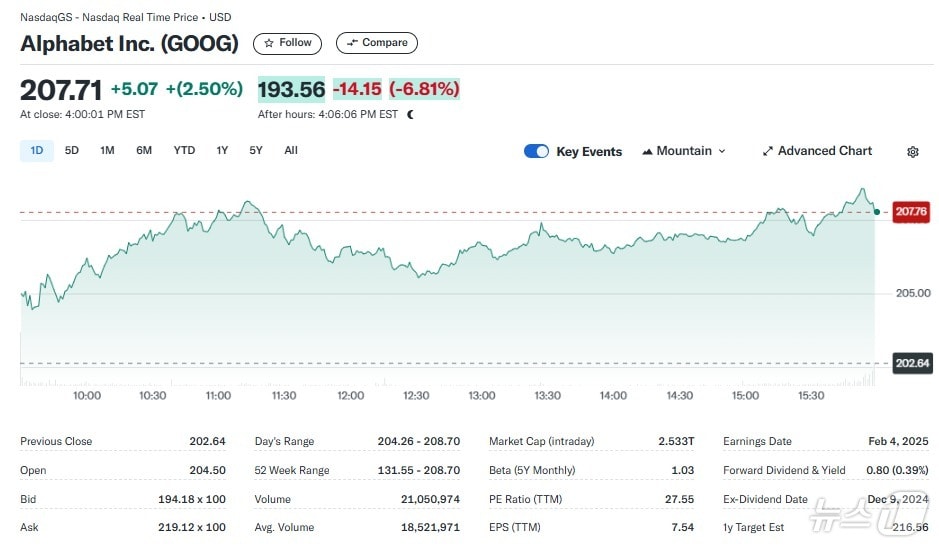Open the Advanced Chart link

tap(824, 151)
